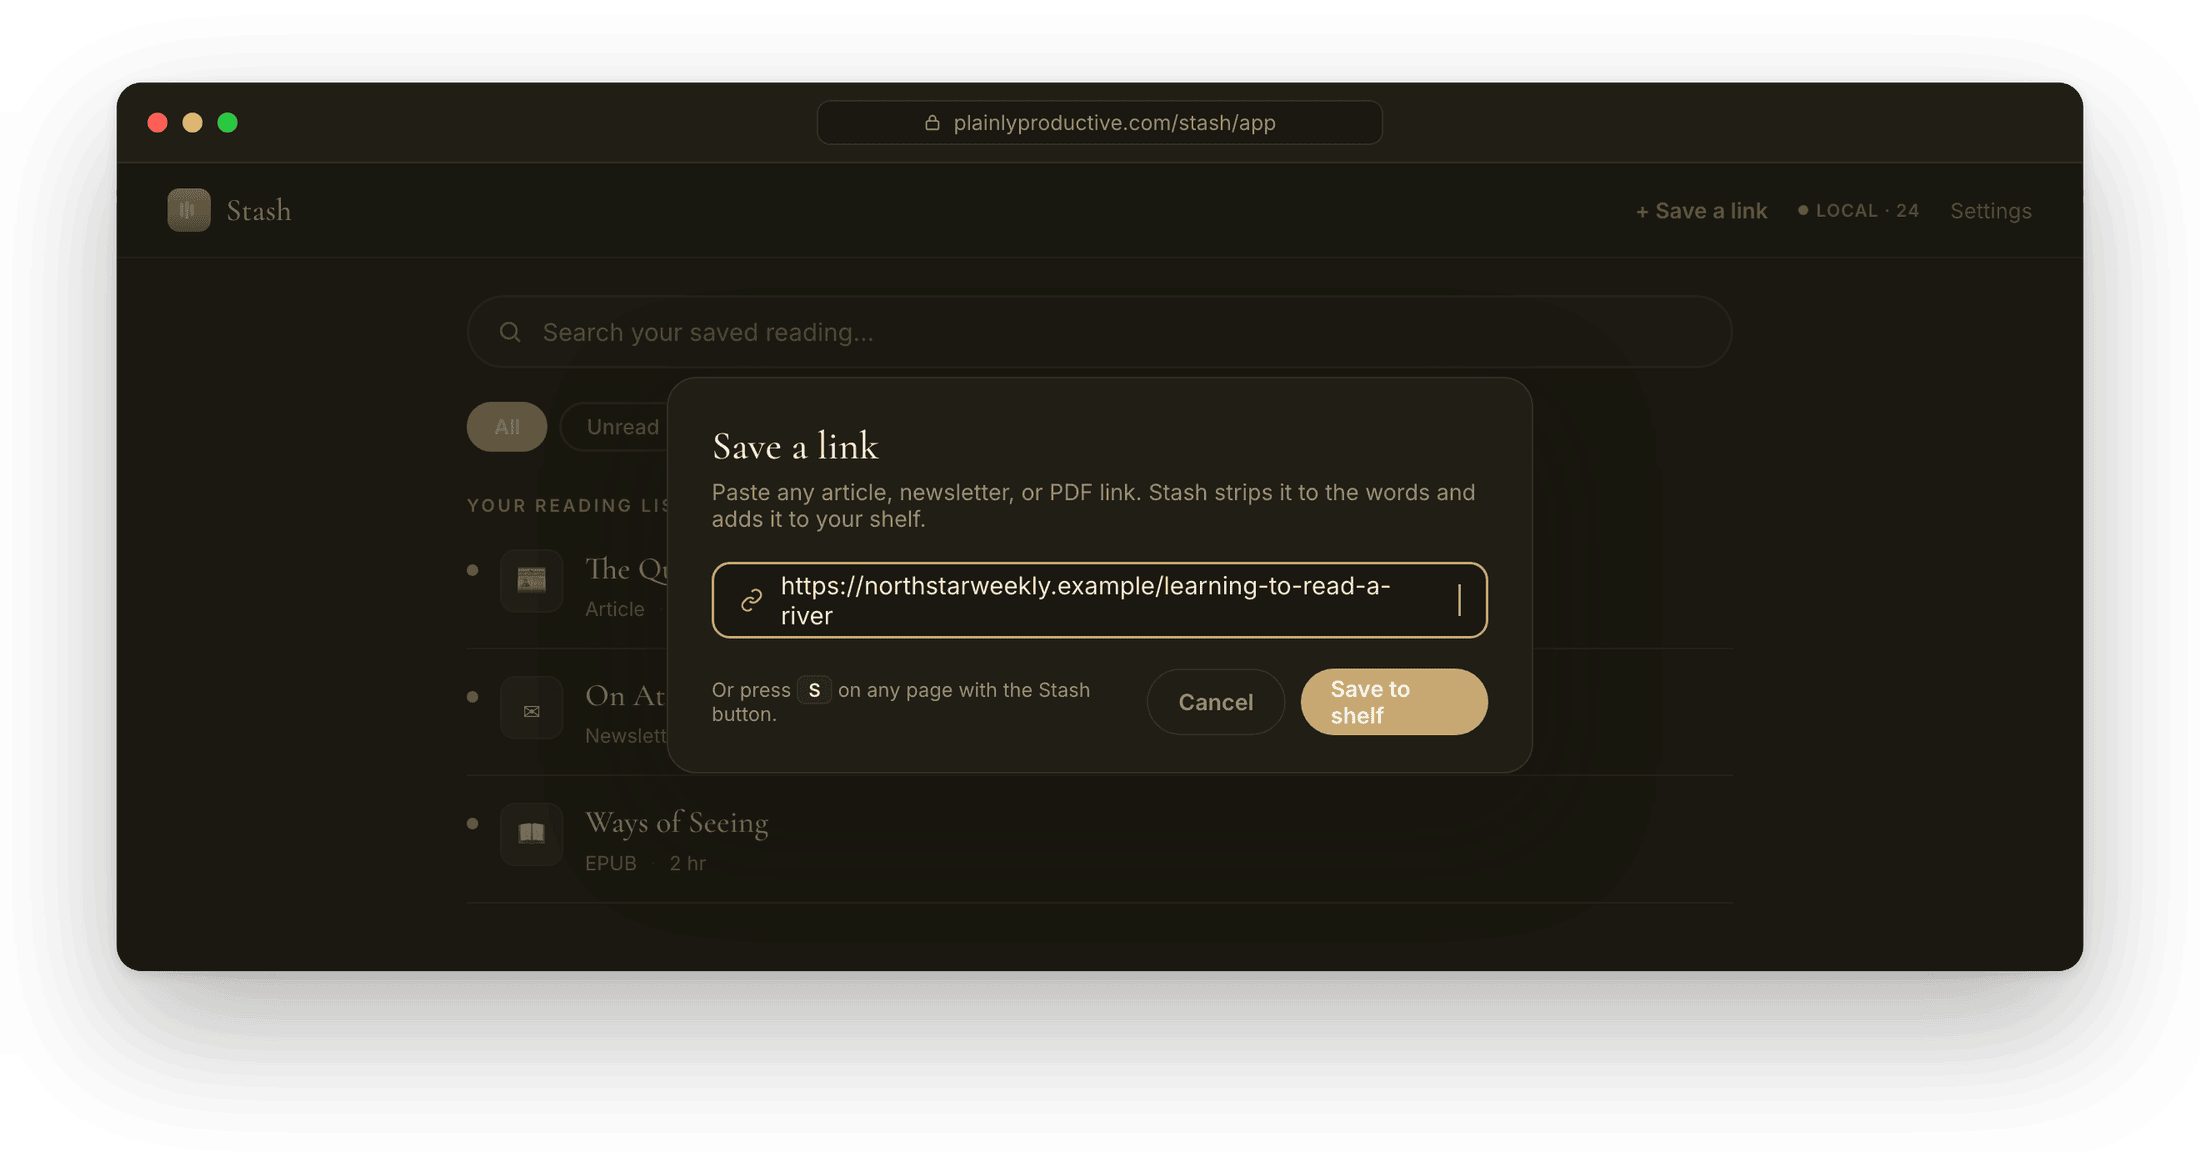Click the LOCAL status dot indicator

tap(1803, 210)
